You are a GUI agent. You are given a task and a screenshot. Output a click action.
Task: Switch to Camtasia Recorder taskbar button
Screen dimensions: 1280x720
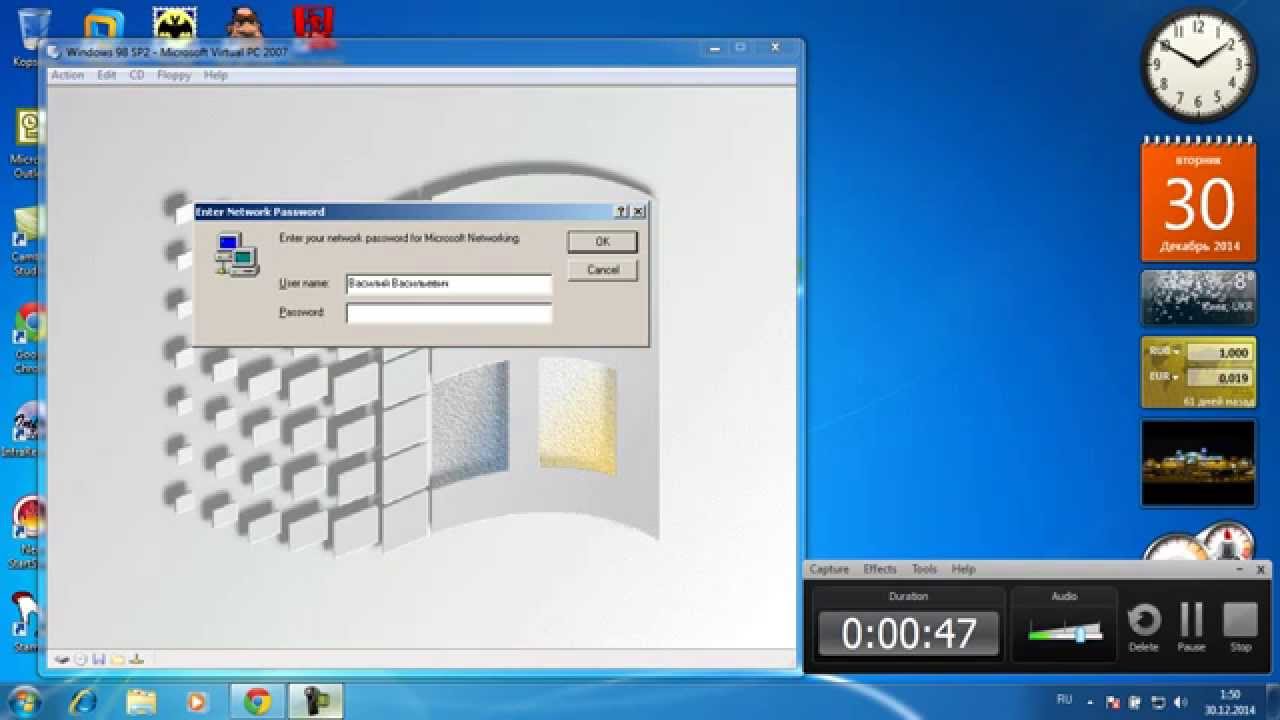pos(315,702)
